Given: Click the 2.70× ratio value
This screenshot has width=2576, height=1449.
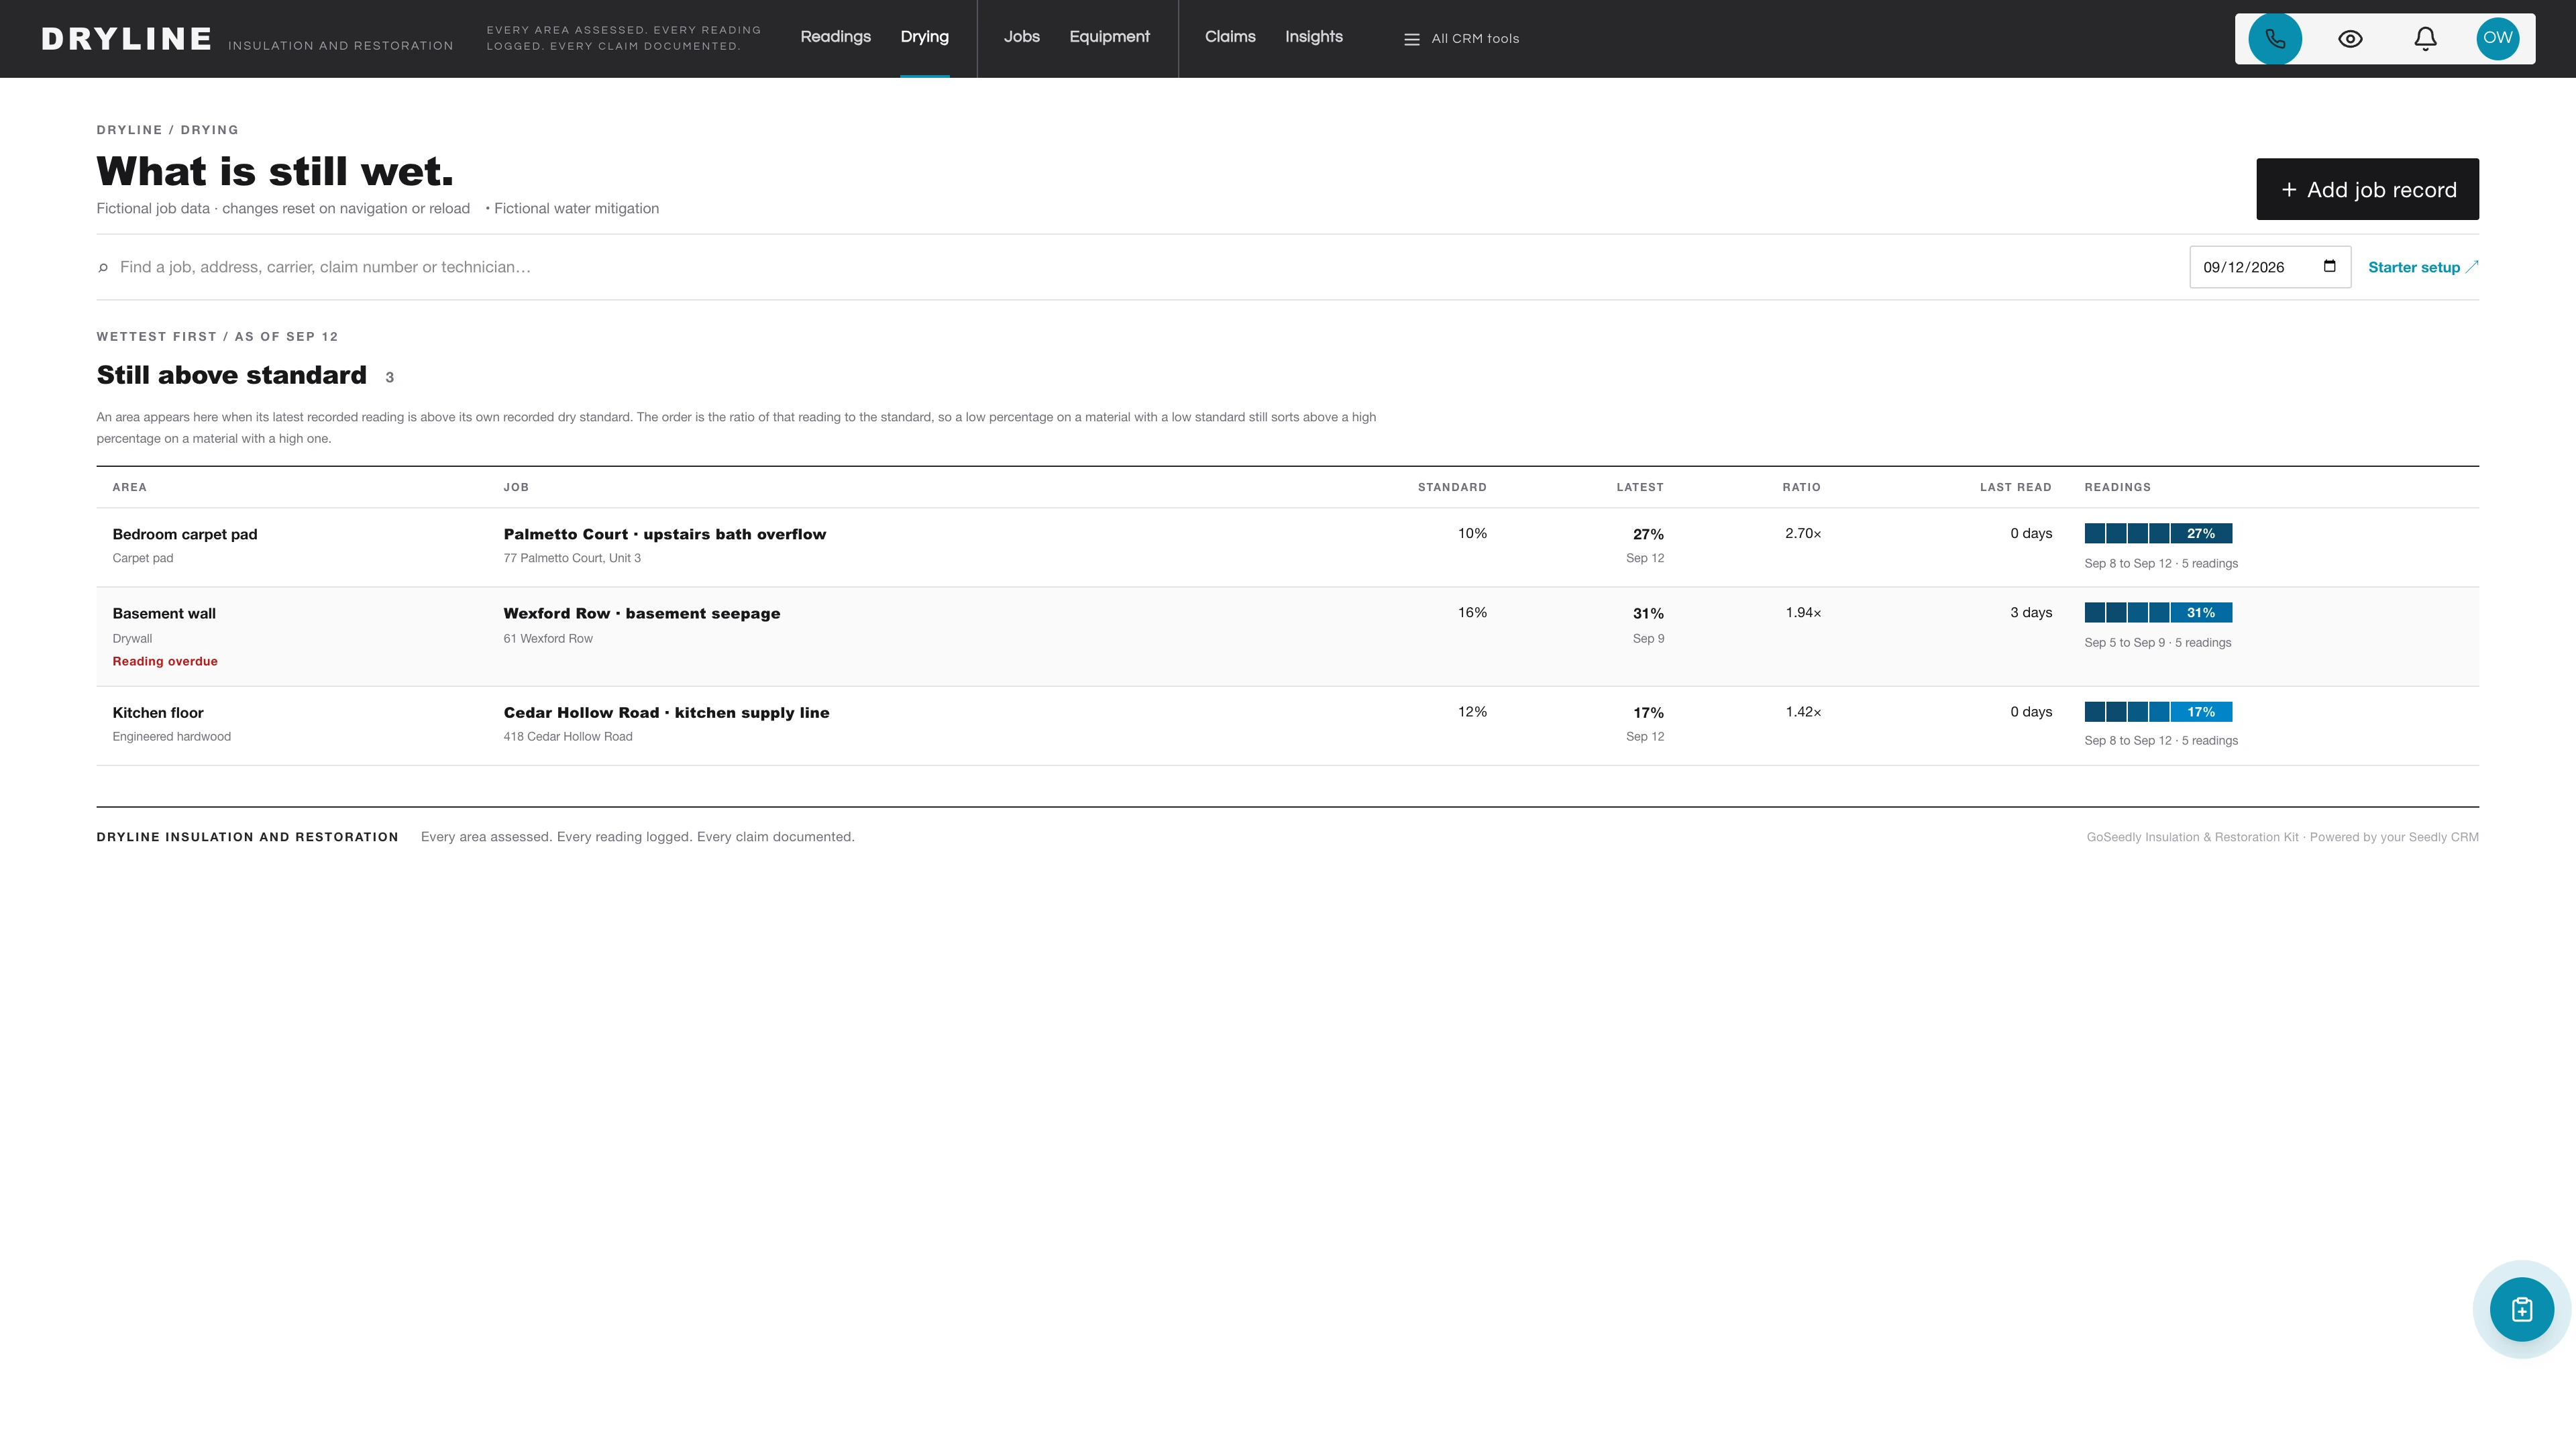Looking at the screenshot, I should 1803,533.
